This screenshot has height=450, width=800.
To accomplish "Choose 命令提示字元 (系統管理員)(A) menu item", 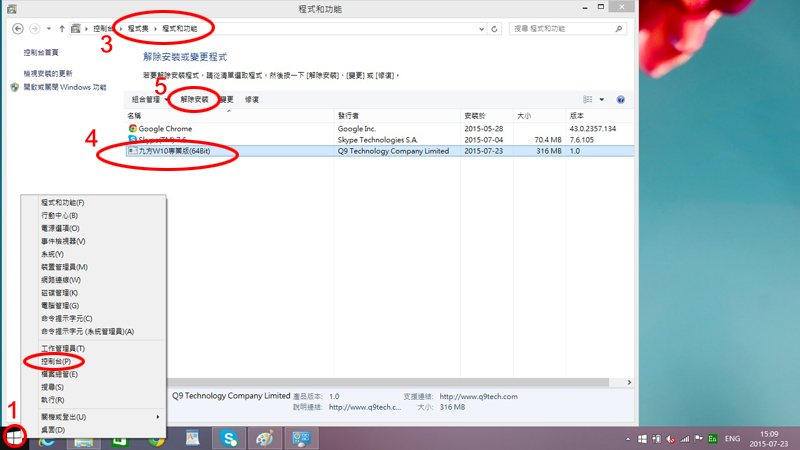I will (87, 332).
